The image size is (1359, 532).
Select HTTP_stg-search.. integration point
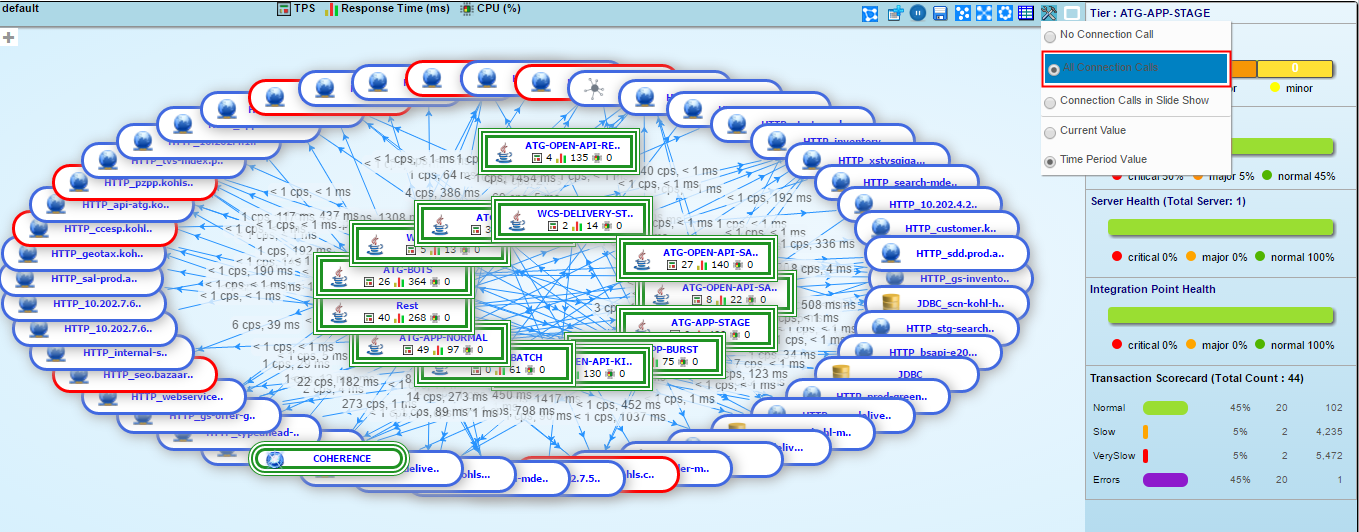tap(950, 328)
